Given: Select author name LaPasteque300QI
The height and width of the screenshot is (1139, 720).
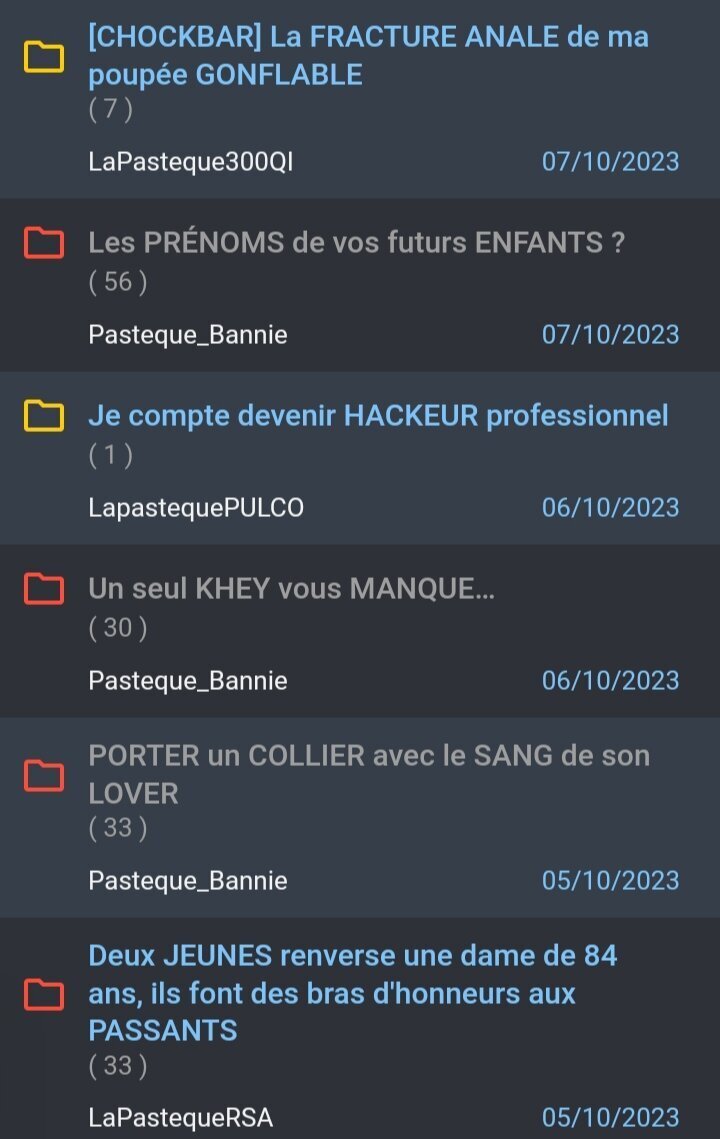Looking at the screenshot, I should pyautogui.click(x=191, y=161).
